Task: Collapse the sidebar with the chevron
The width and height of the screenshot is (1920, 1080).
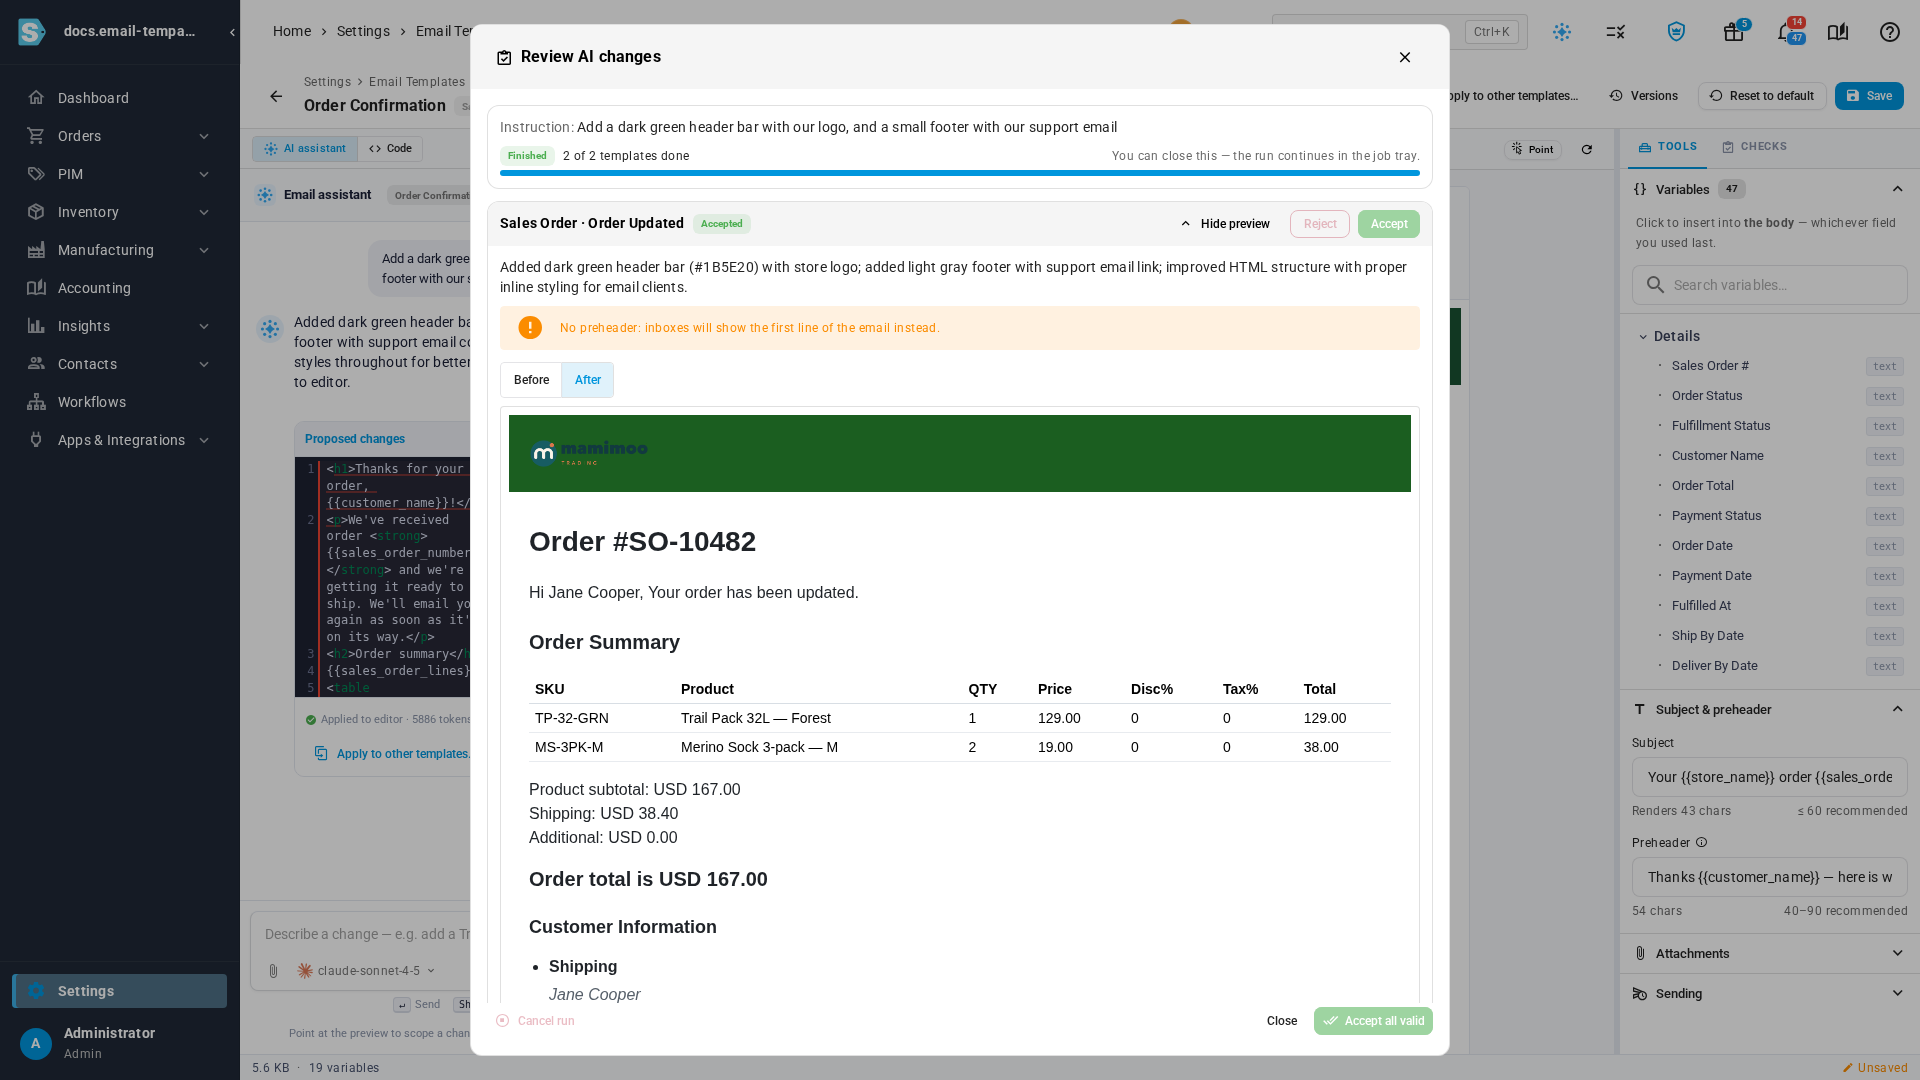Action: [x=232, y=32]
